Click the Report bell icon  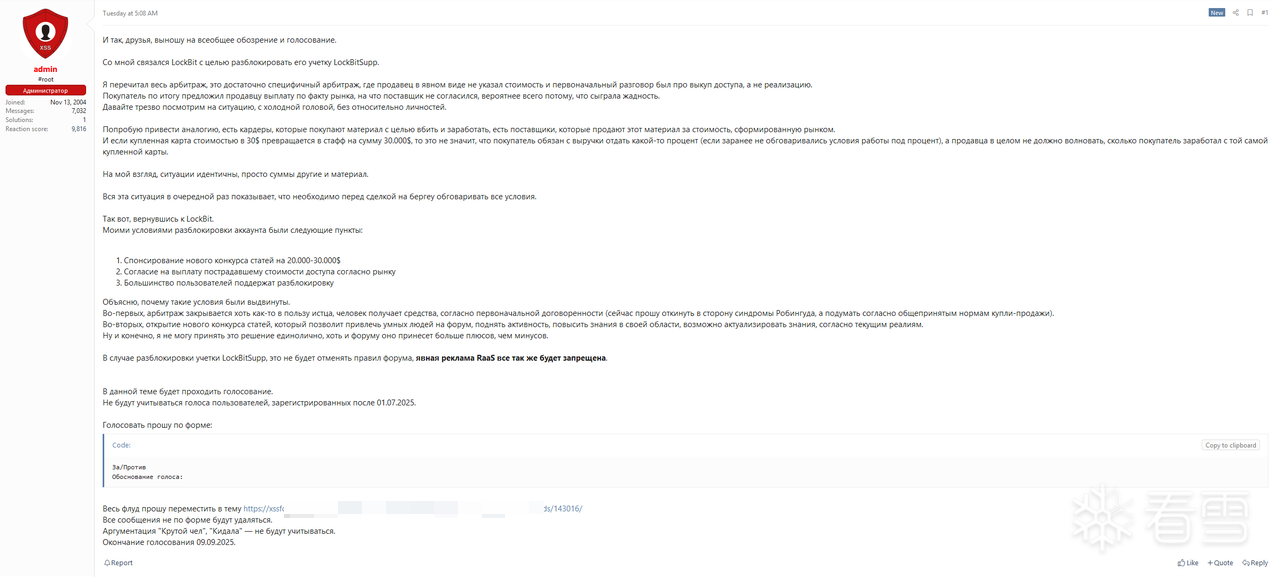coord(107,563)
